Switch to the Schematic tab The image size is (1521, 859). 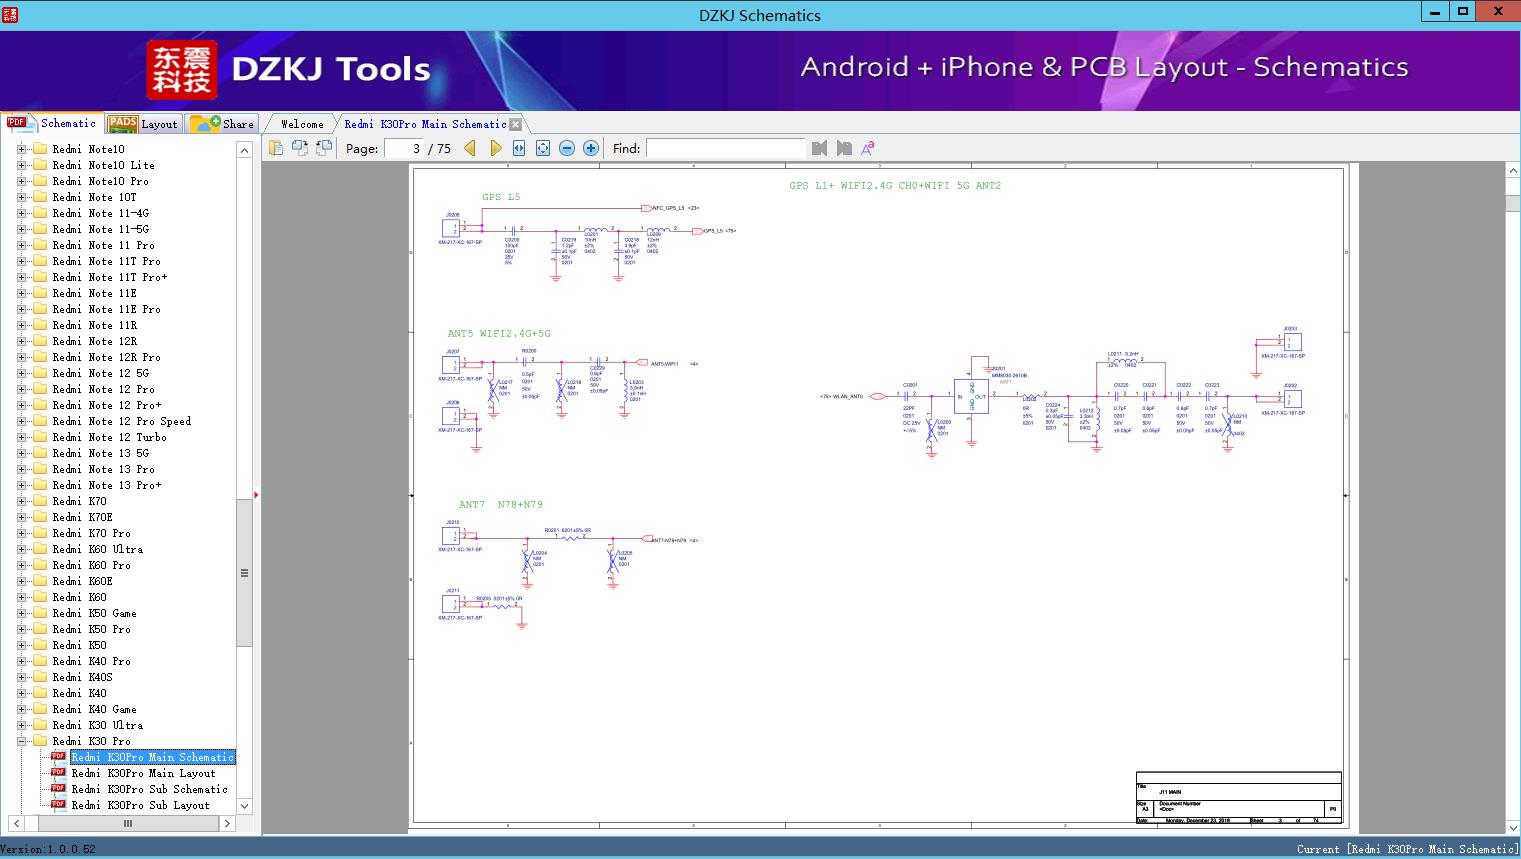point(52,123)
